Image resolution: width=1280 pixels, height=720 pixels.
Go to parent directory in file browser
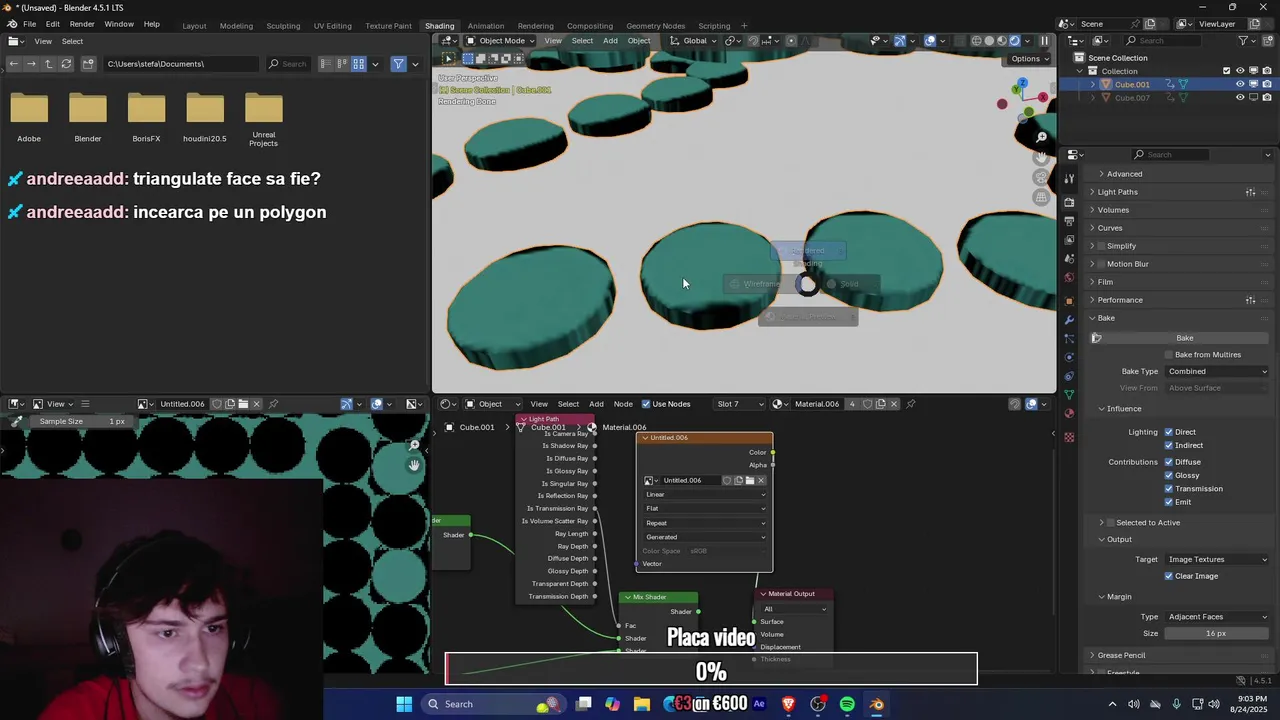48,64
